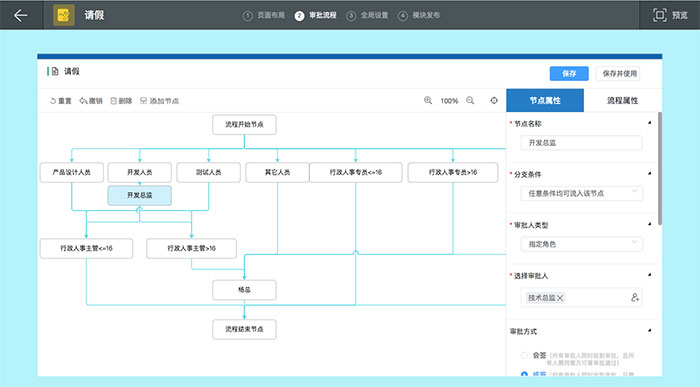700x387 pixels.
Task: Click the 添加节点 add node toolbar item
Action: [159, 101]
